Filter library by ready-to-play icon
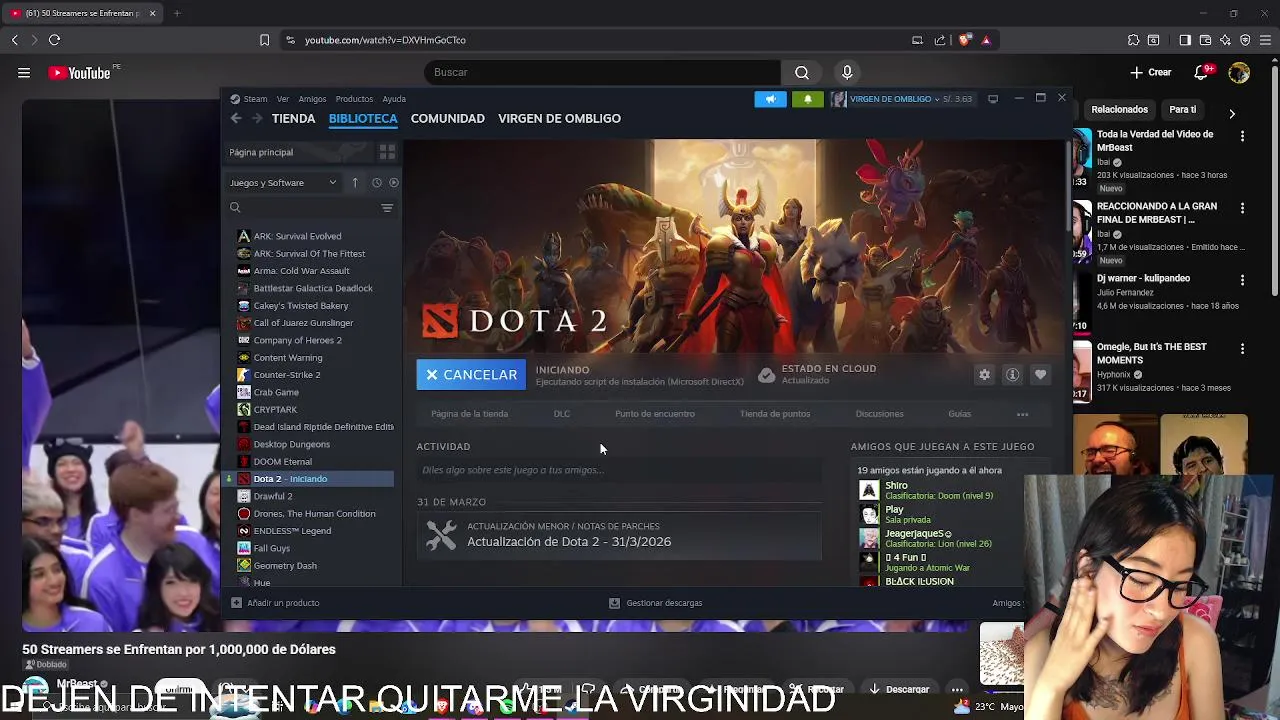Screen dimensions: 1280x720 394,183
